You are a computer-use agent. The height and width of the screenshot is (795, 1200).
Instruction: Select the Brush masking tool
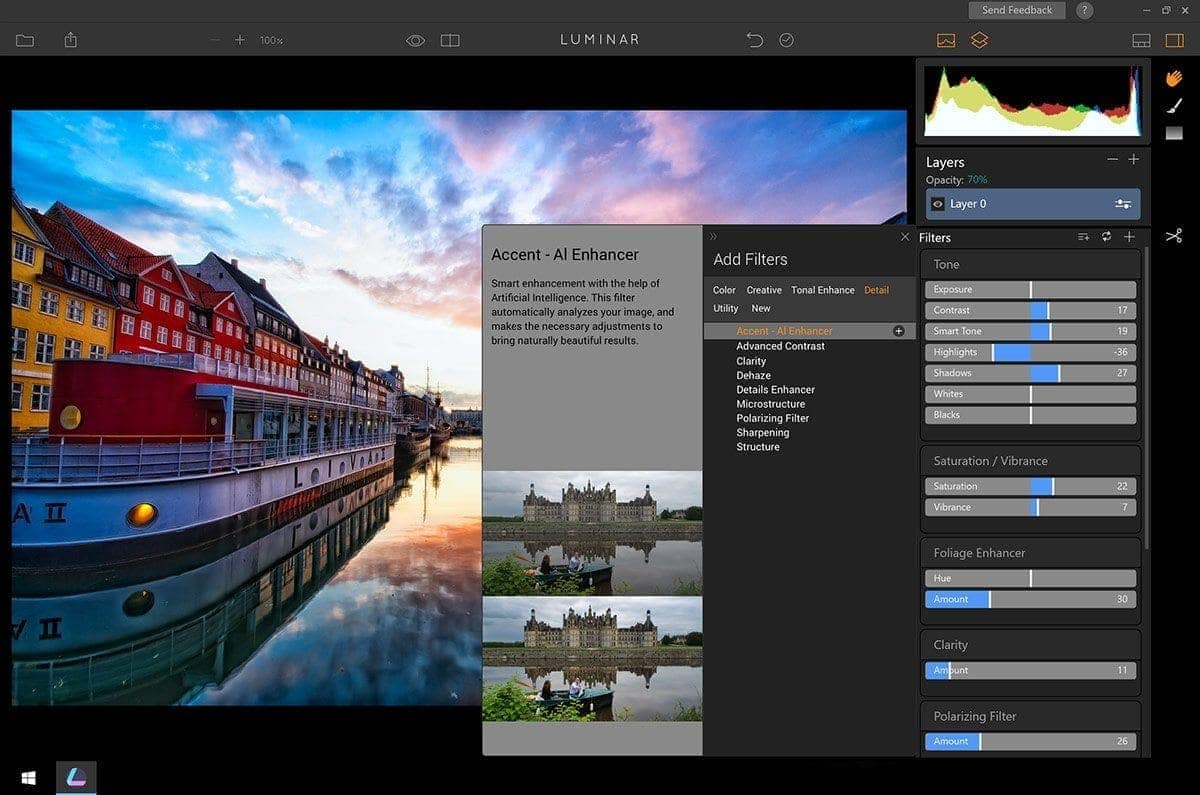[x=1174, y=106]
